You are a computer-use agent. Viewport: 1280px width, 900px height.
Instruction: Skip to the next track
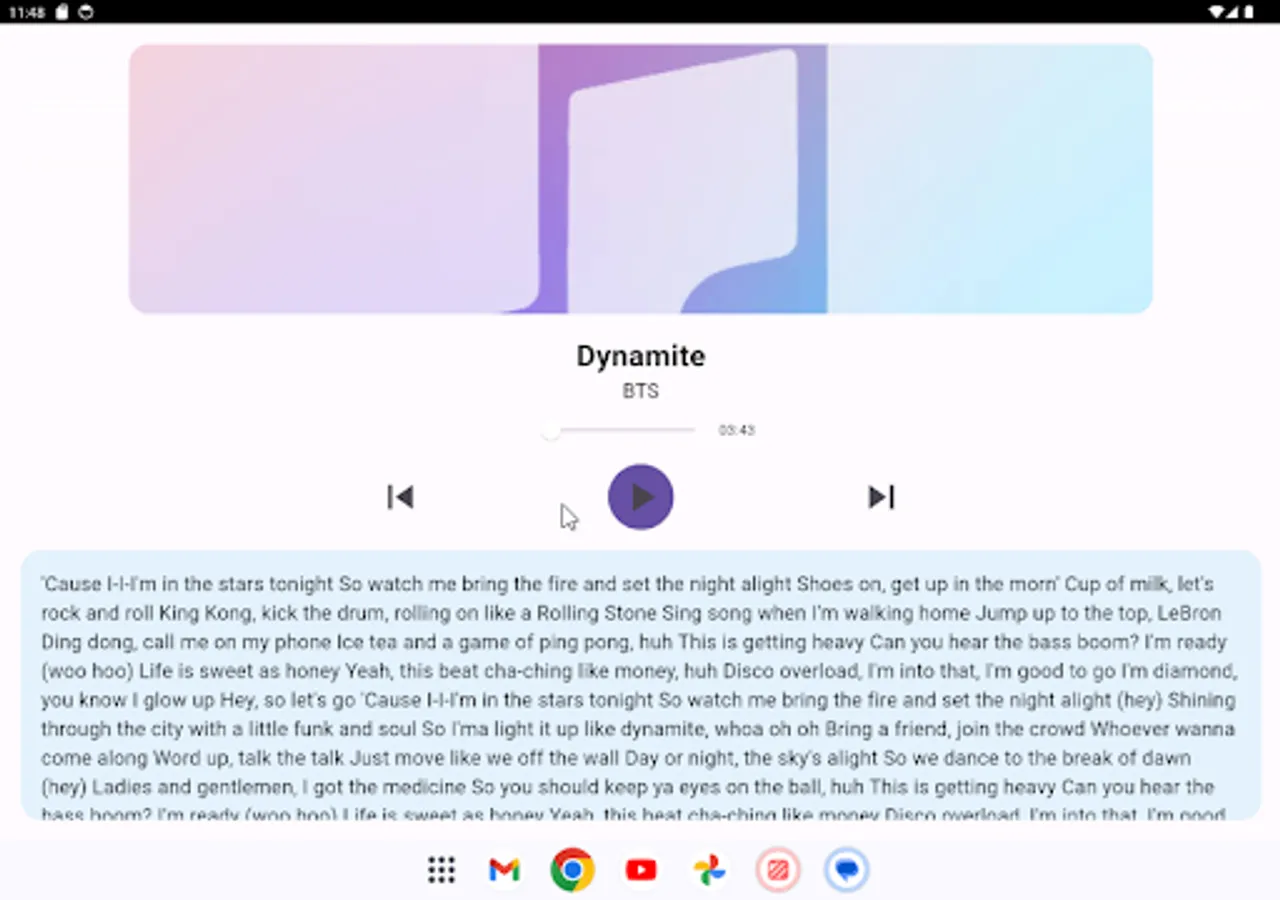881,497
